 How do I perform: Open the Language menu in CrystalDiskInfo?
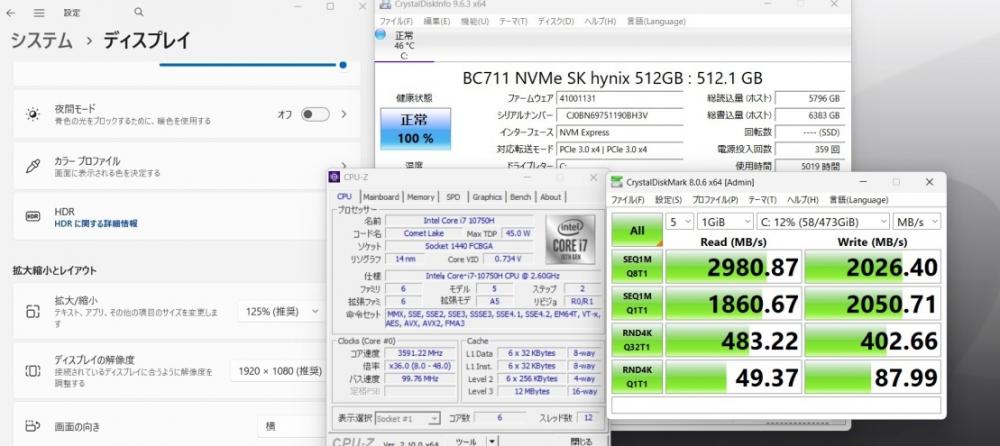tap(656, 21)
